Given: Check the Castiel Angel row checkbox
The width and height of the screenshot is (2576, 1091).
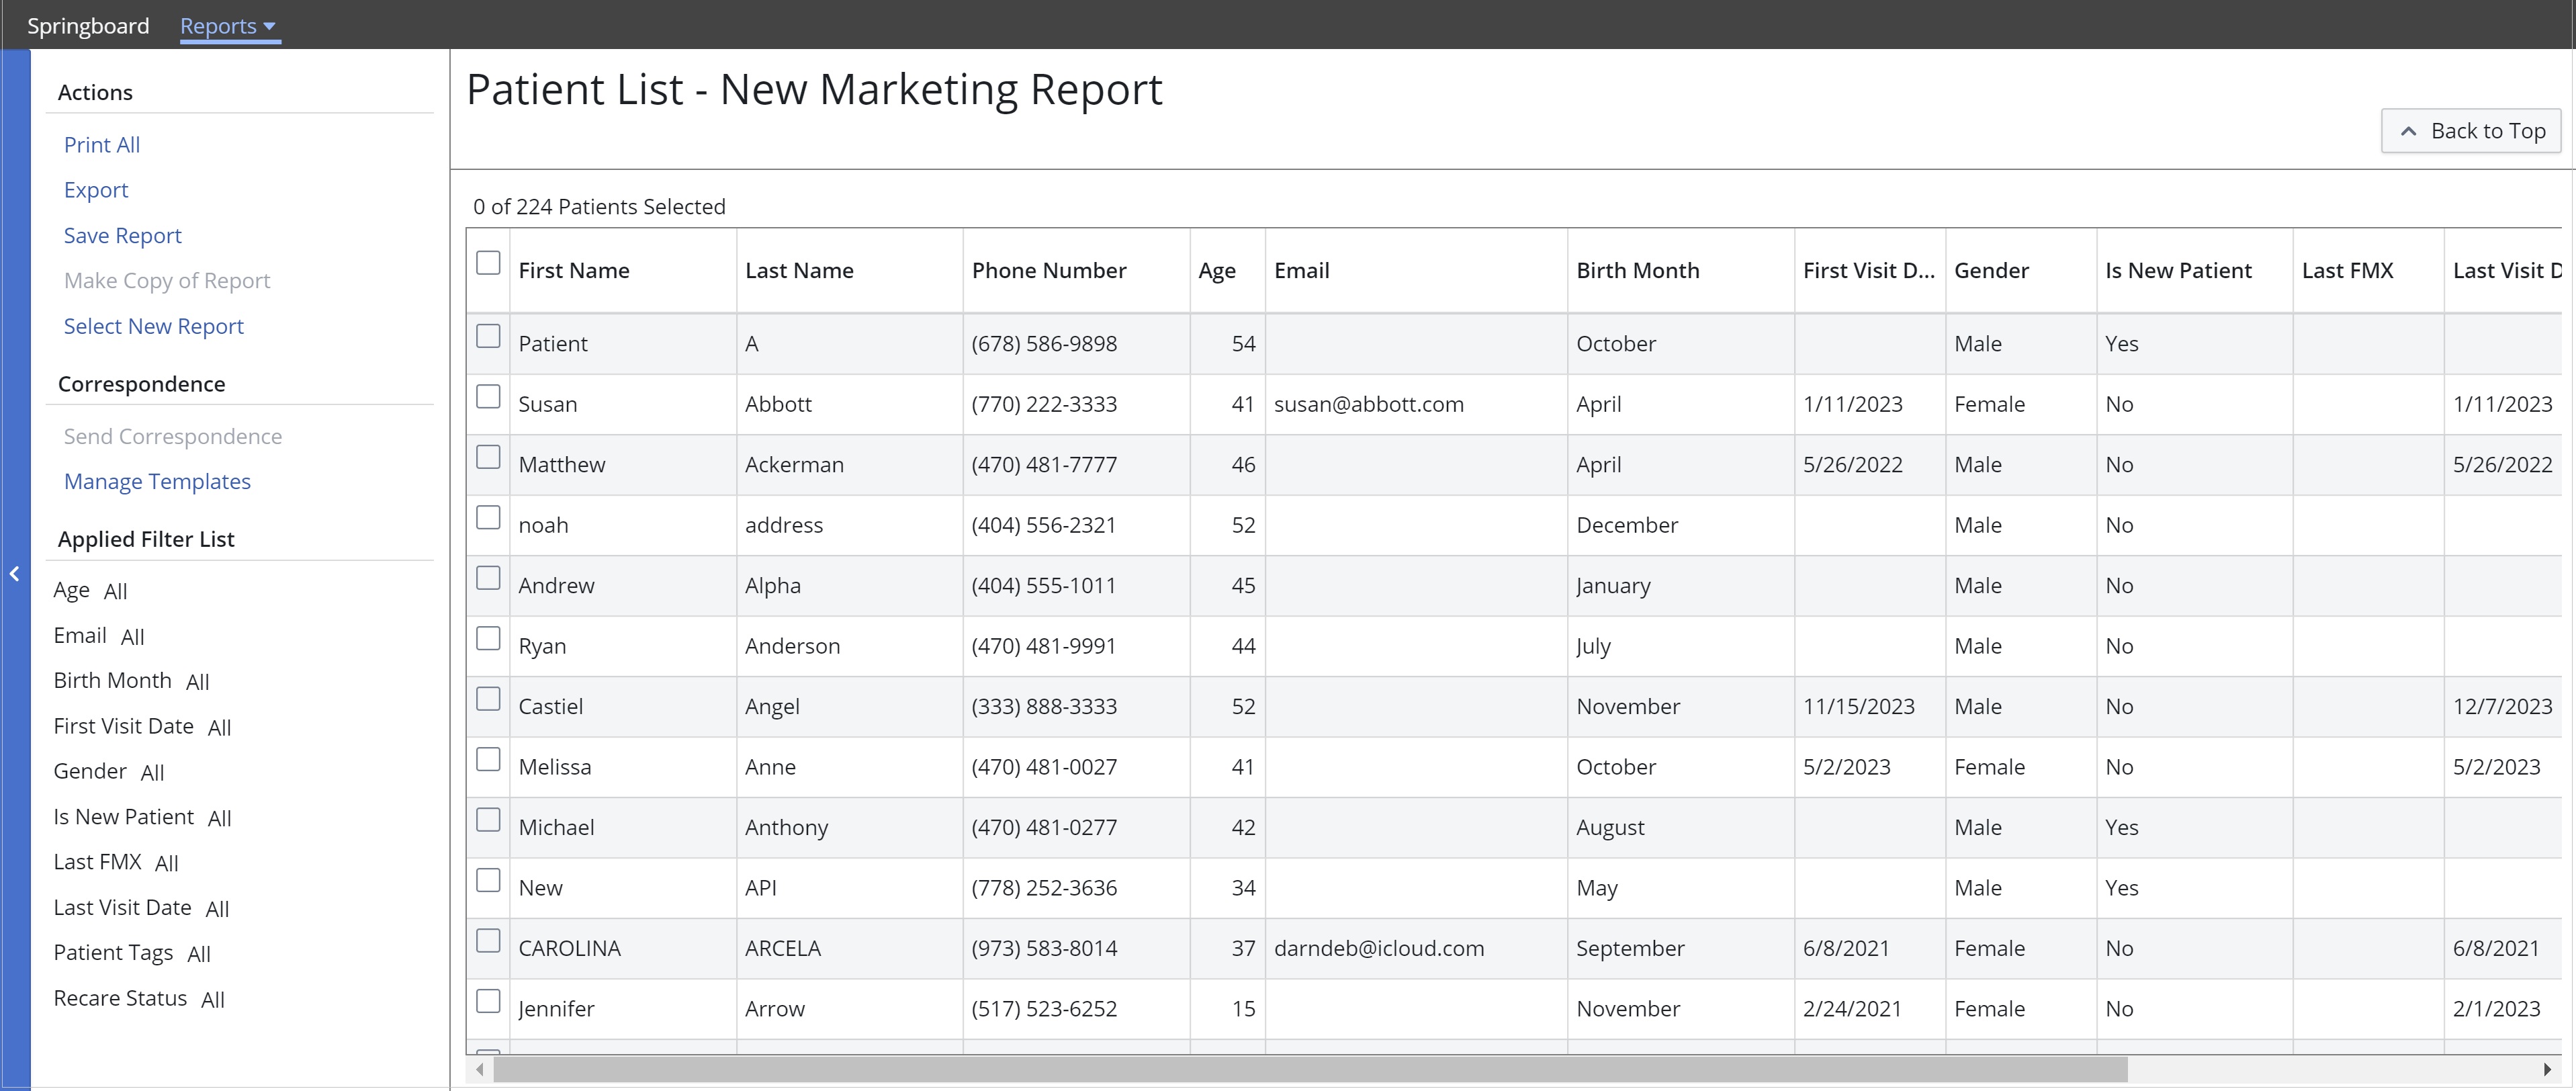Looking at the screenshot, I should tap(488, 699).
